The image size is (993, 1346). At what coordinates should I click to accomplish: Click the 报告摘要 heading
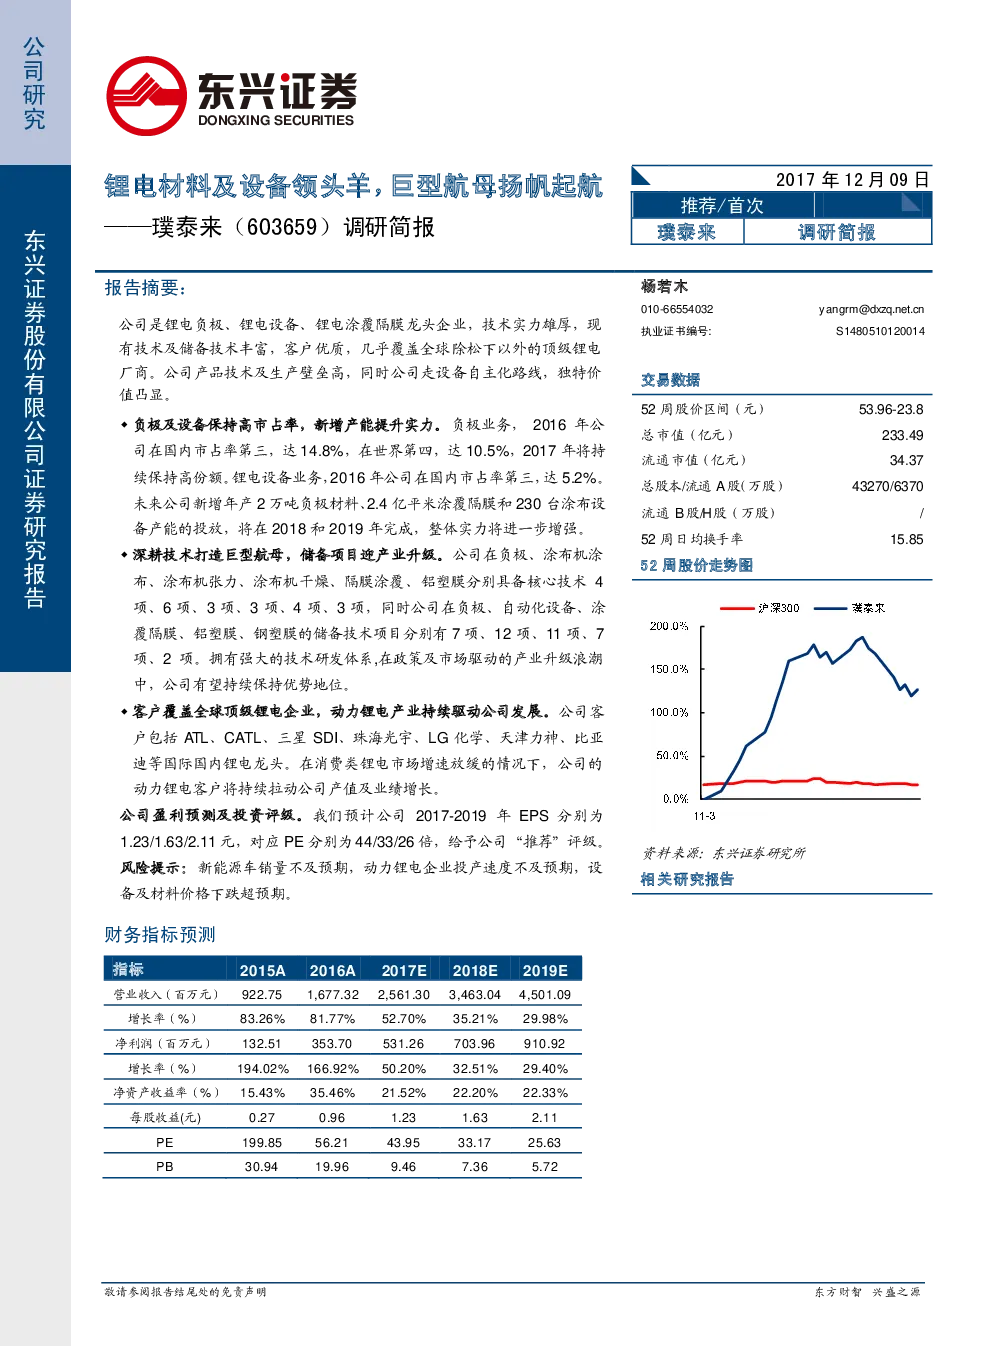coord(145,288)
